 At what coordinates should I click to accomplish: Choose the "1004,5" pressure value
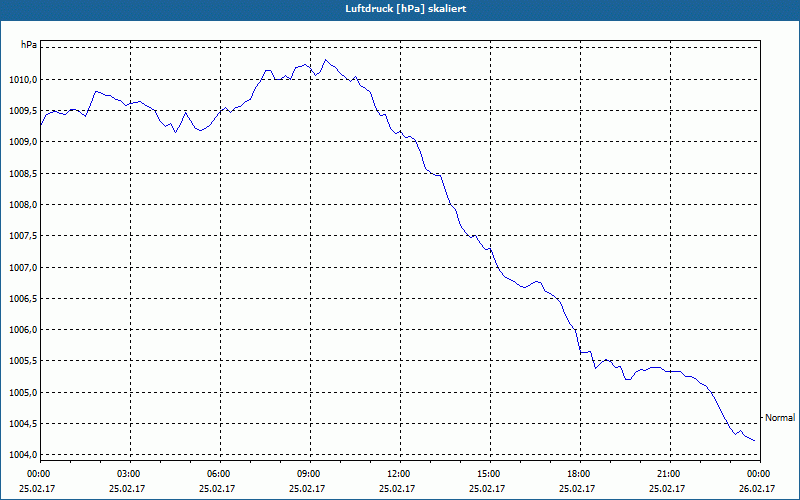tap(22, 423)
